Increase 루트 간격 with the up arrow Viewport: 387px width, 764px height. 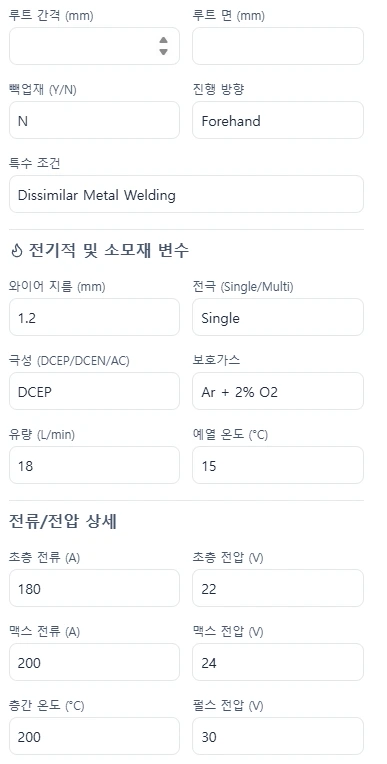pos(164,40)
